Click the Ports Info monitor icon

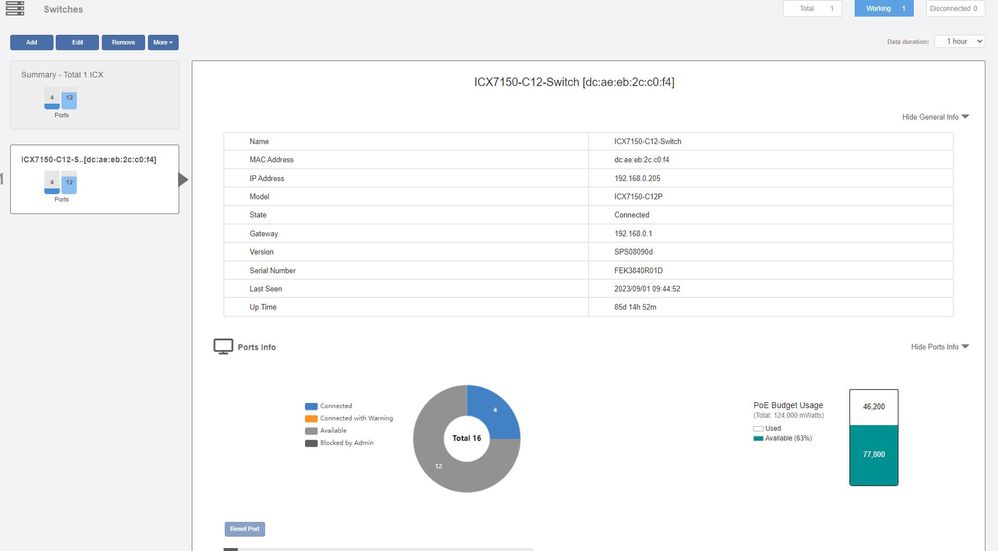223,346
